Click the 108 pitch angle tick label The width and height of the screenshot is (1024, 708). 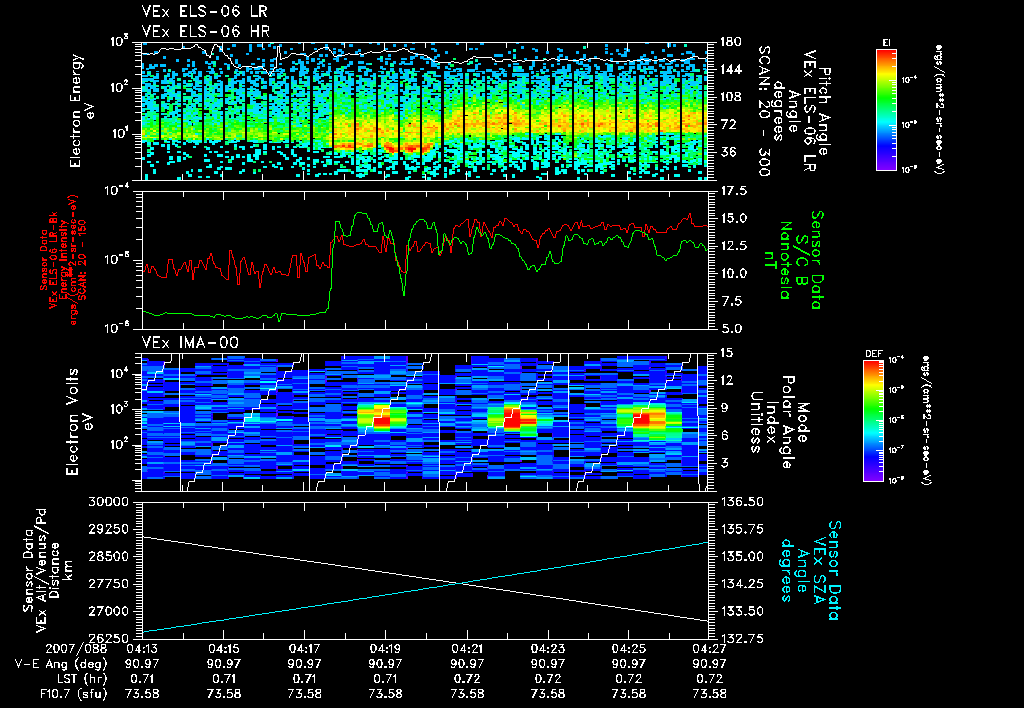tap(731, 97)
